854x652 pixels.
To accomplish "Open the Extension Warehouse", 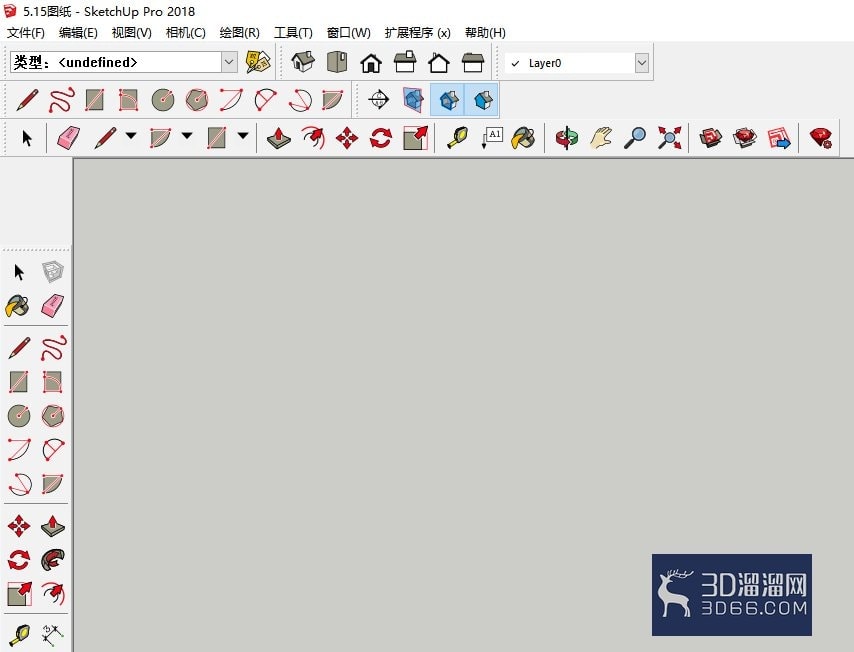I will 745,138.
